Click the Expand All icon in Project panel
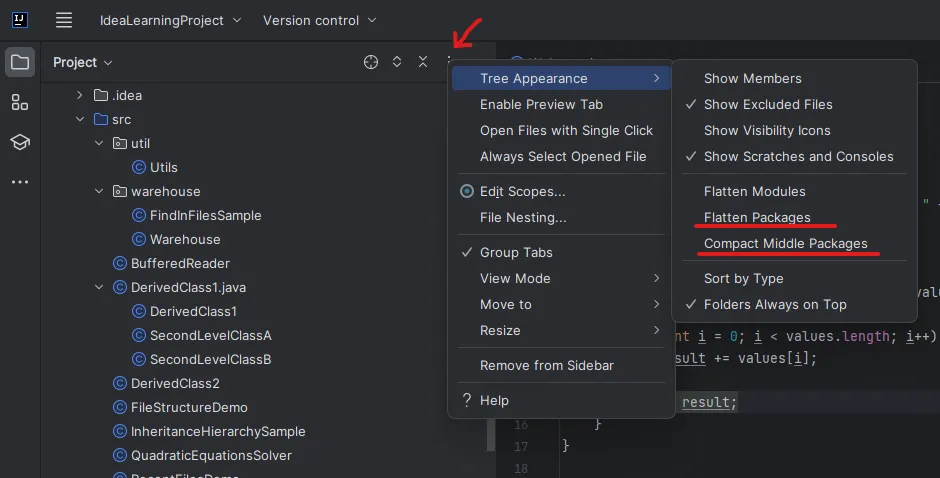 pyautogui.click(x=397, y=62)
